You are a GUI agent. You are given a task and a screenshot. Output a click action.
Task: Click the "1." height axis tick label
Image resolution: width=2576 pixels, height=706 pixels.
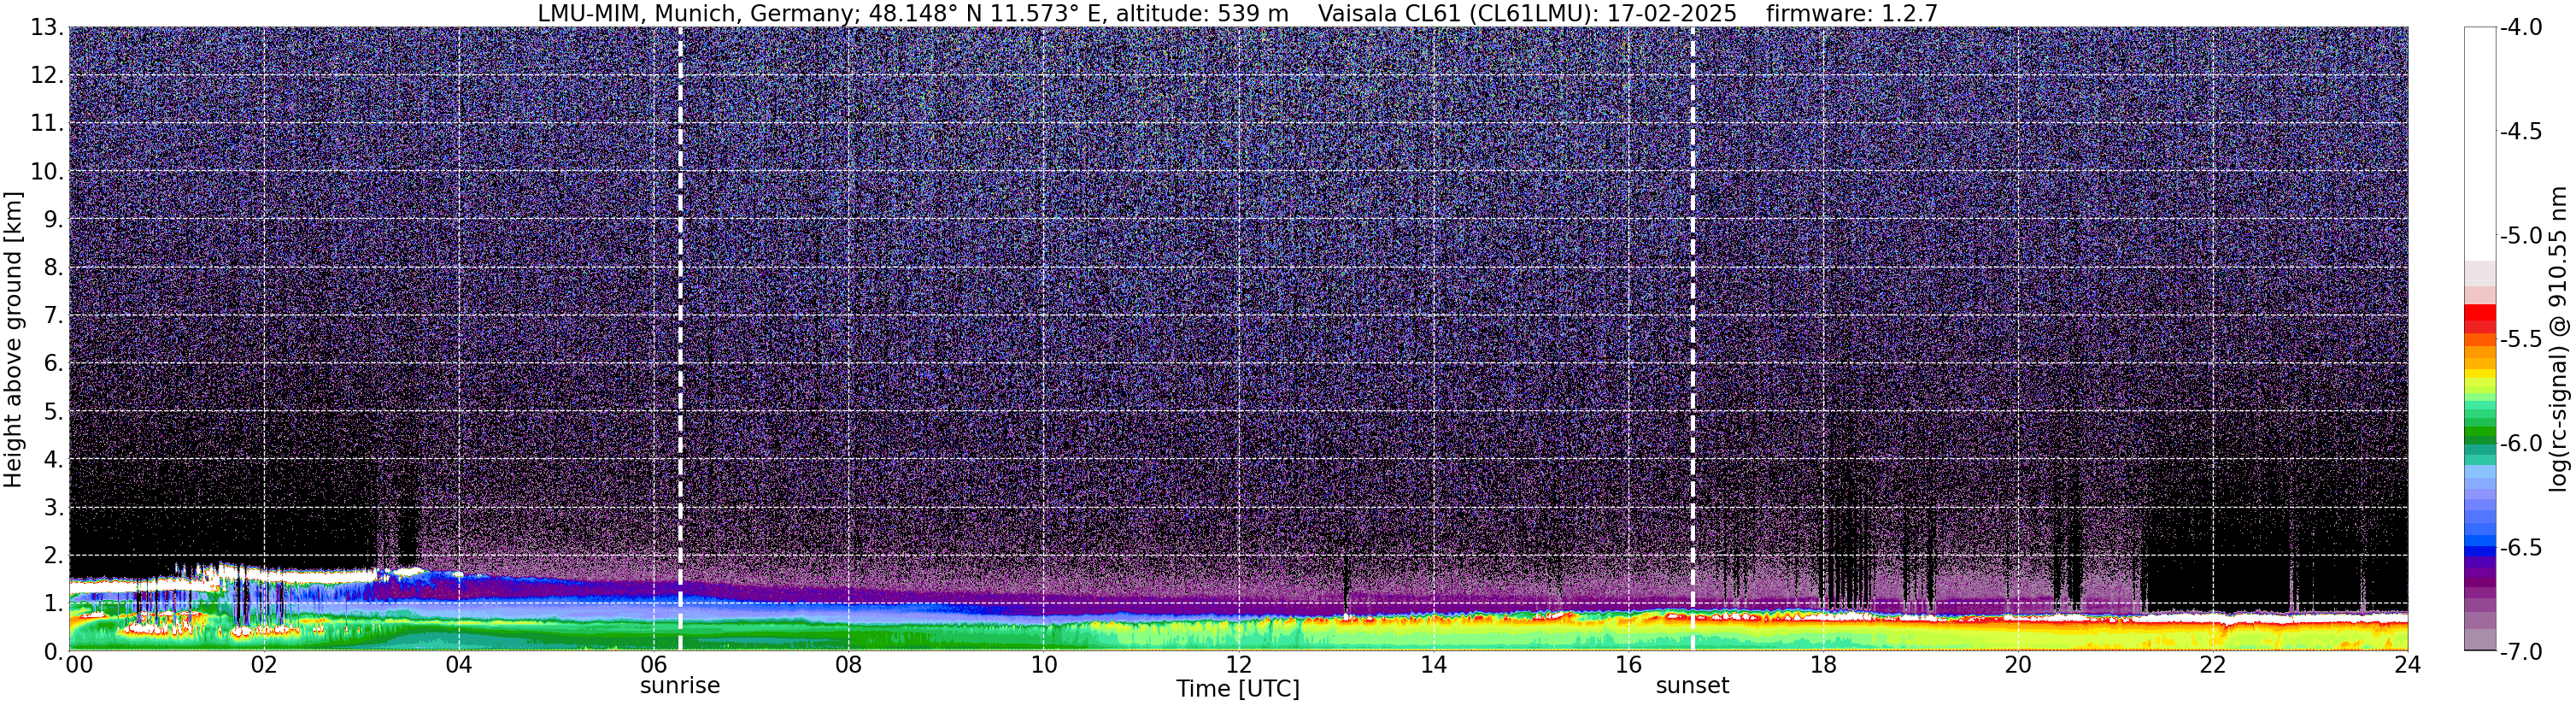coord(54,604)
